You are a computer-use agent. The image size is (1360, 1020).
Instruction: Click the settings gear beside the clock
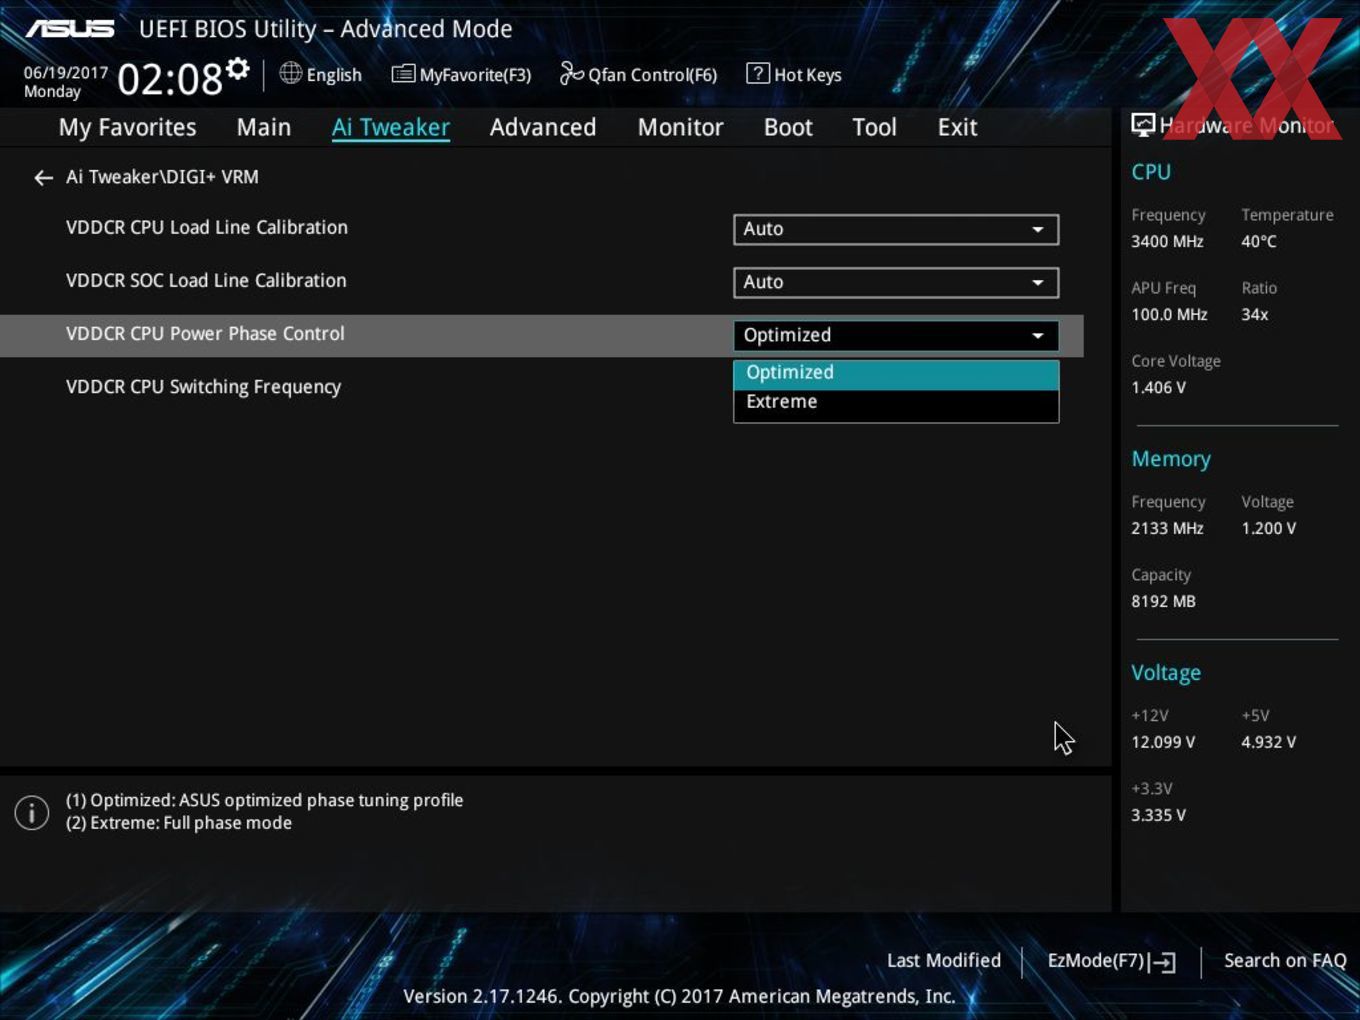pyautogui.click(x=237, y=68)
